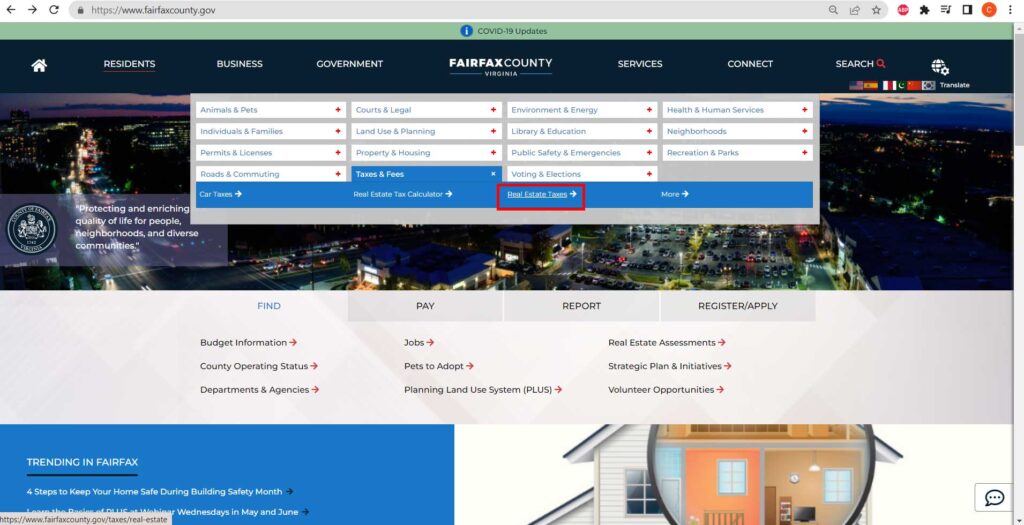This screenshot has width=1024, height=525.
Task: Expand the Animals & Pets category
Action: (271, 110)
